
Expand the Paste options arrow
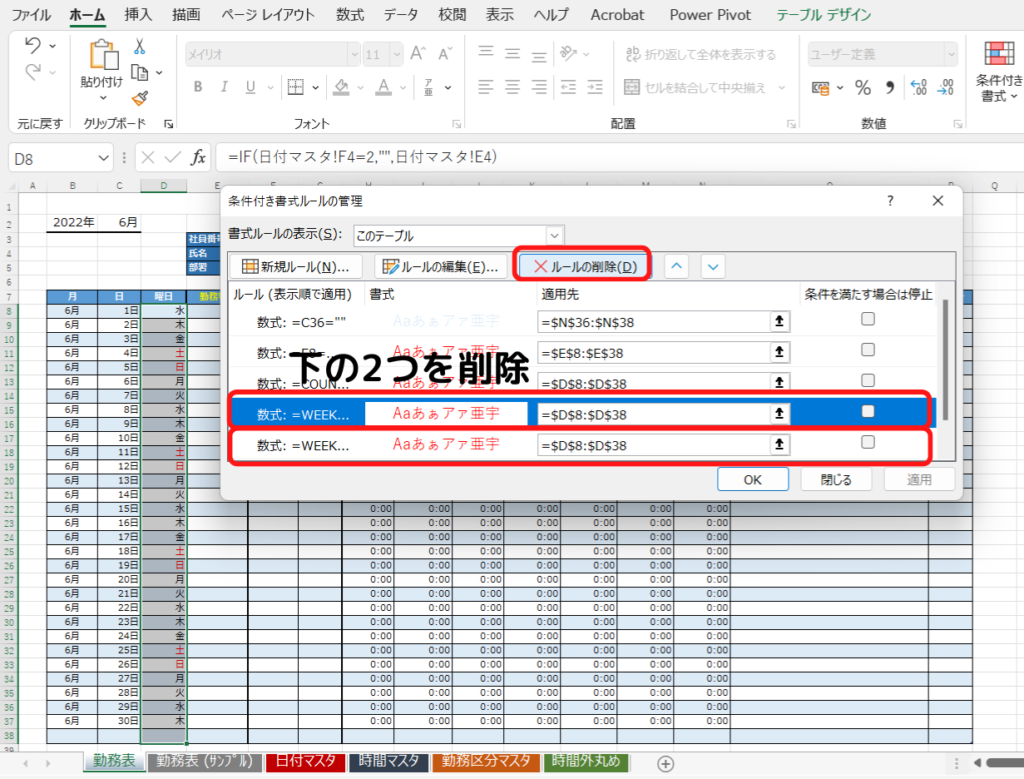click(103, 98)
